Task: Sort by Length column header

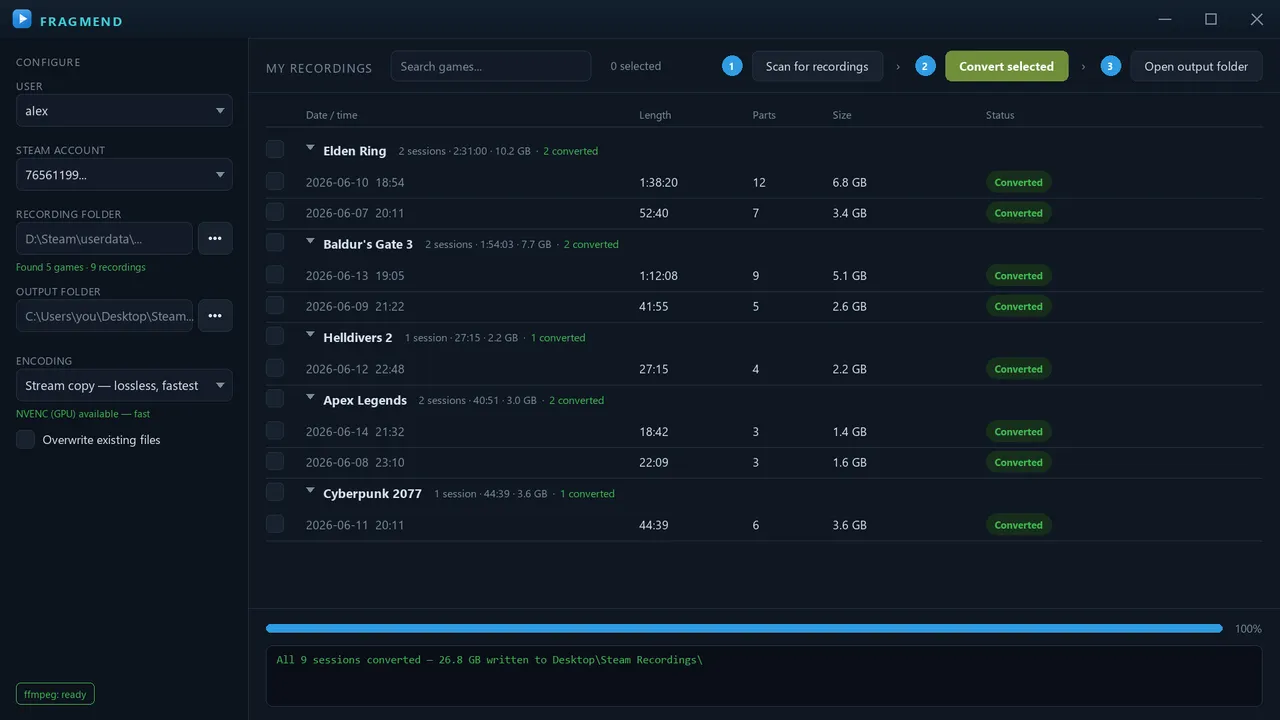Action: tap(655, 115)
